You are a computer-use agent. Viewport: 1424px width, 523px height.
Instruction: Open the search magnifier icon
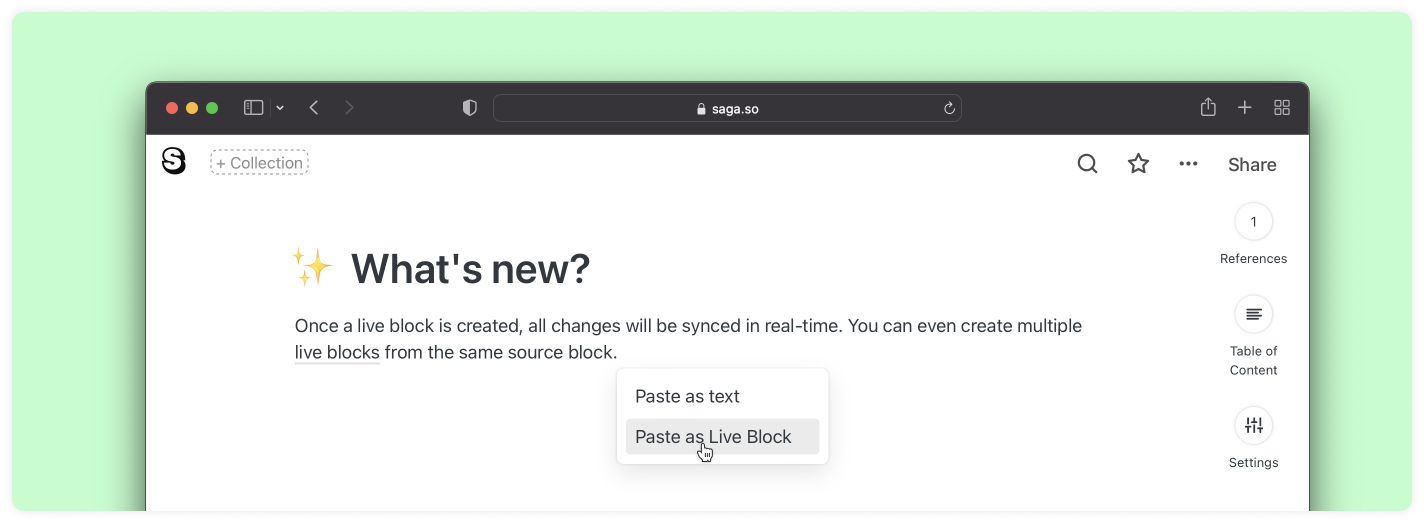pos(1087,164)
